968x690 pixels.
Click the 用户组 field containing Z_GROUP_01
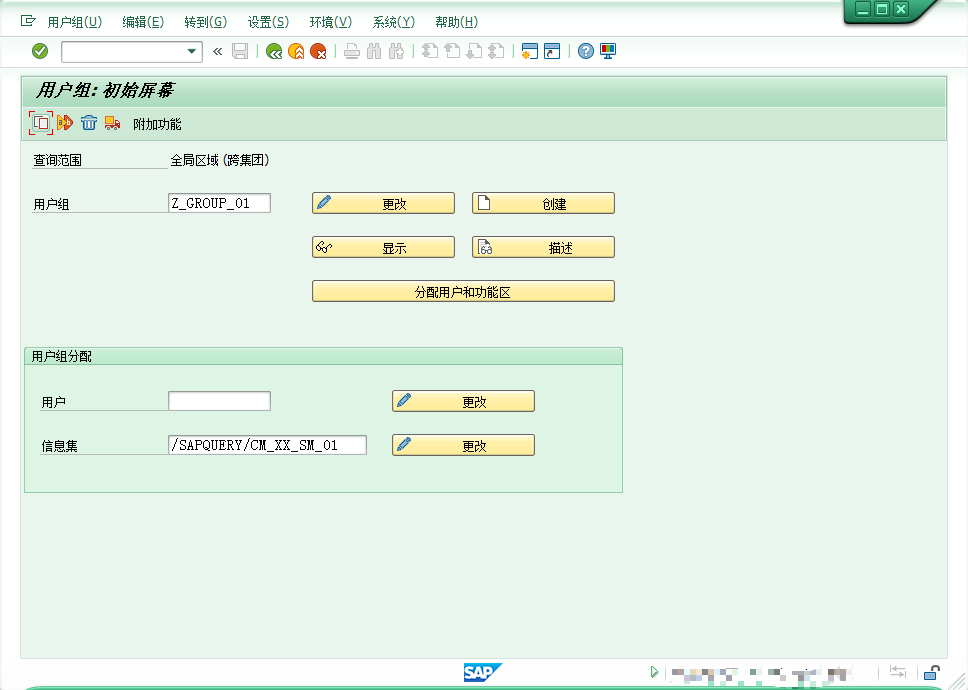pyautogui.click(x=219, y=203)
